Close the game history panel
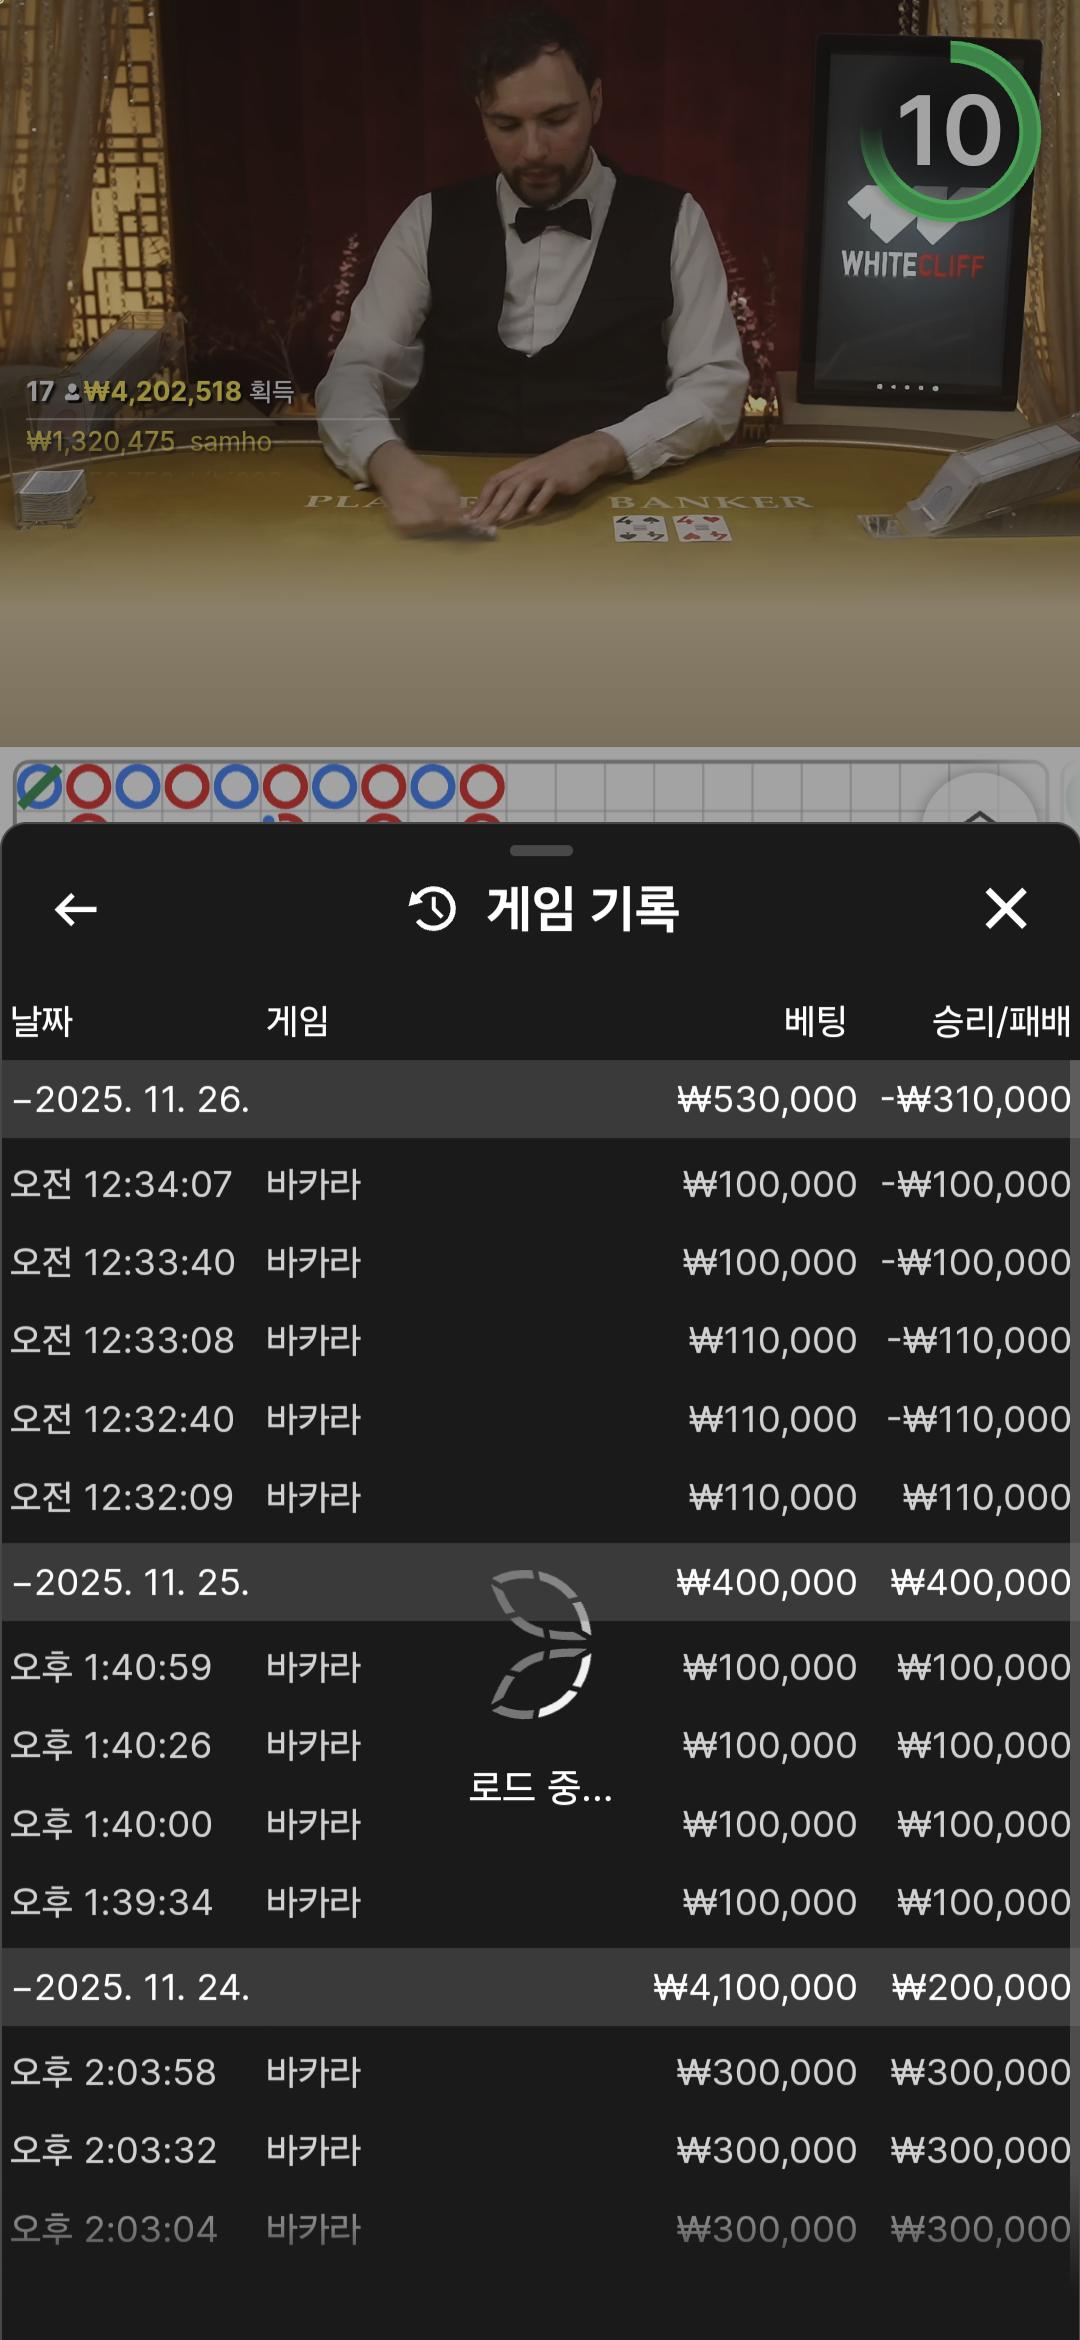This screenshot has width=1080, height=2340. tap(1005, 909)
